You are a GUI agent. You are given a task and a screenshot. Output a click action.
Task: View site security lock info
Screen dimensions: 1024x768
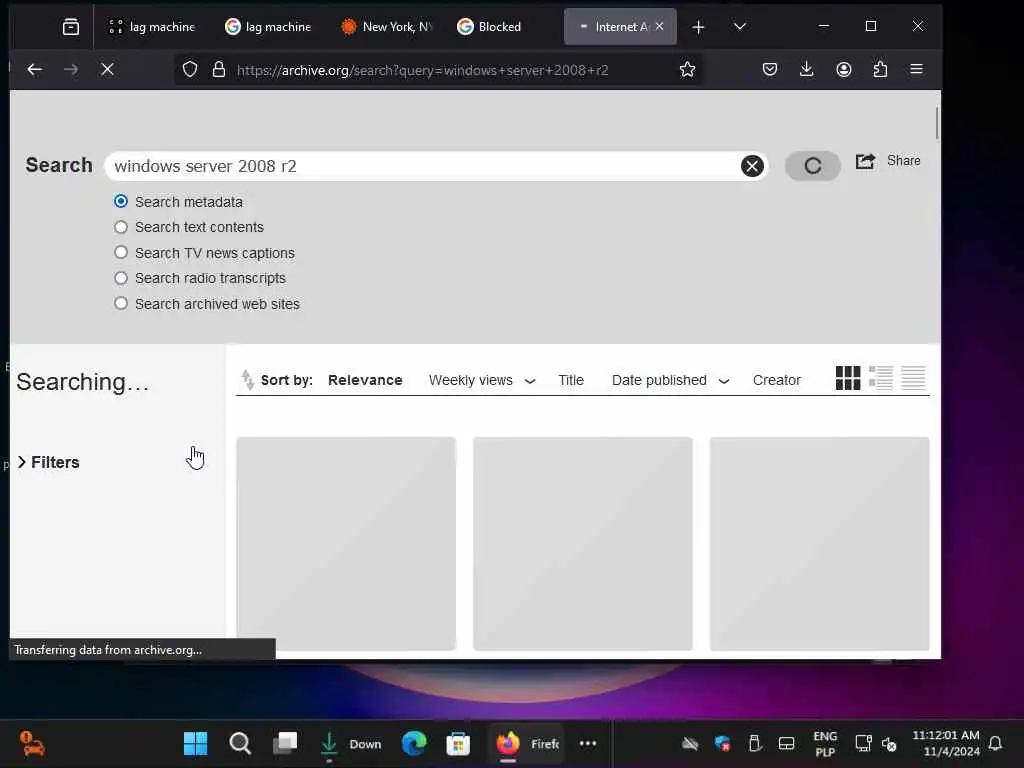pyautogui.click(x=219, y=69)
